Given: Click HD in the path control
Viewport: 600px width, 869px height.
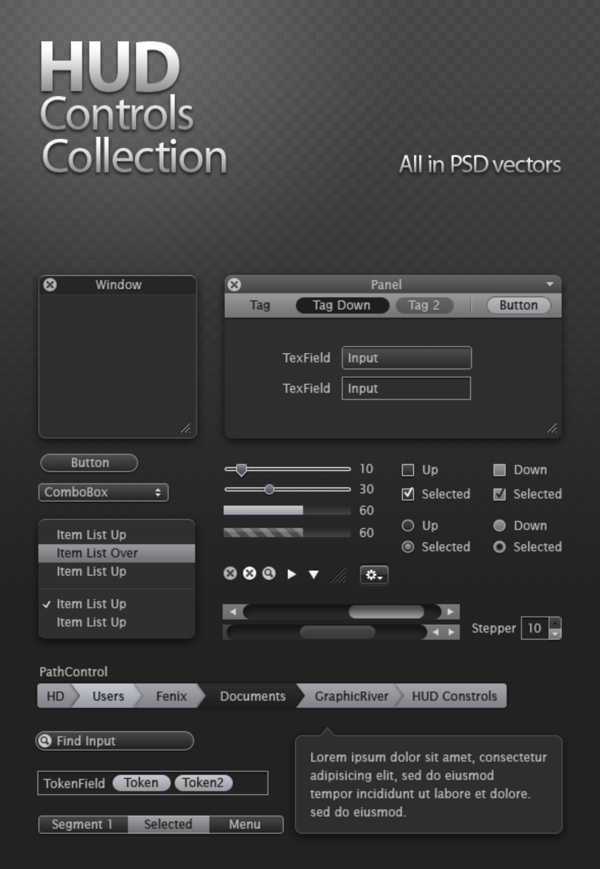Looking at the screenshot, I should 55,696.
